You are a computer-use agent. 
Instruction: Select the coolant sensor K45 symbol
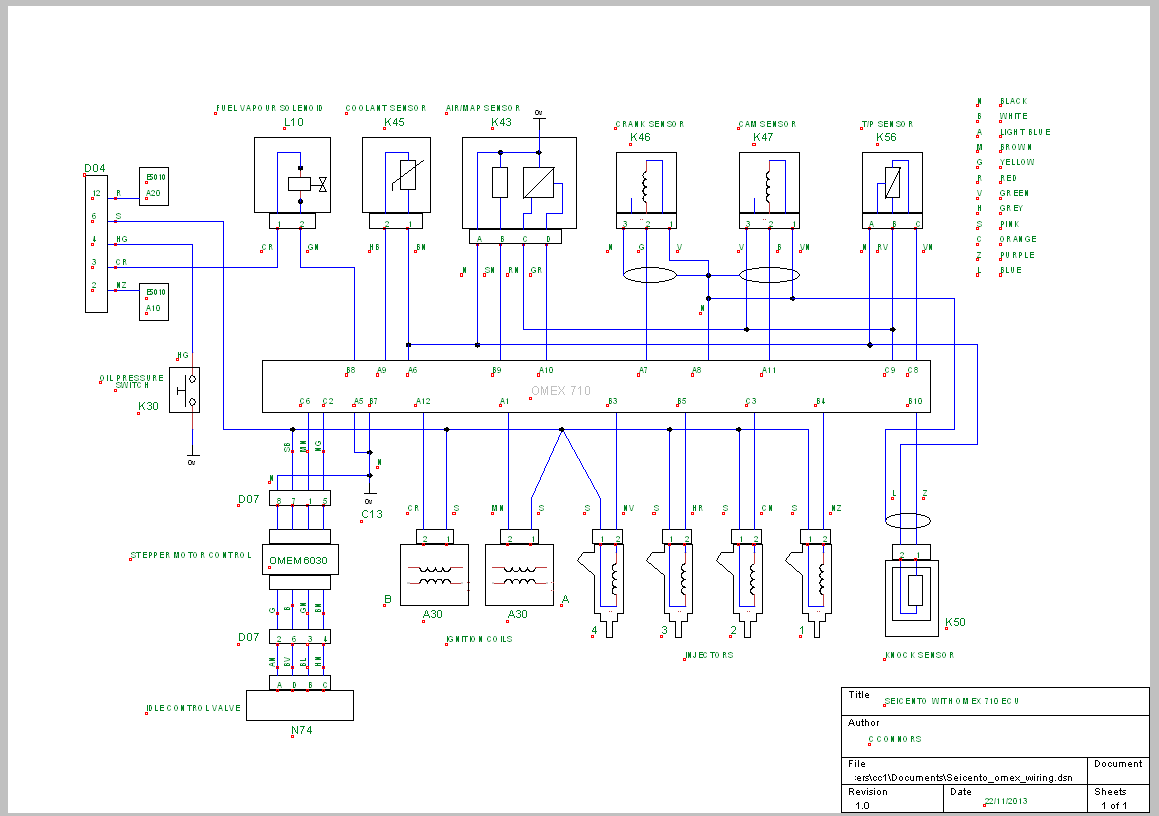396,175
